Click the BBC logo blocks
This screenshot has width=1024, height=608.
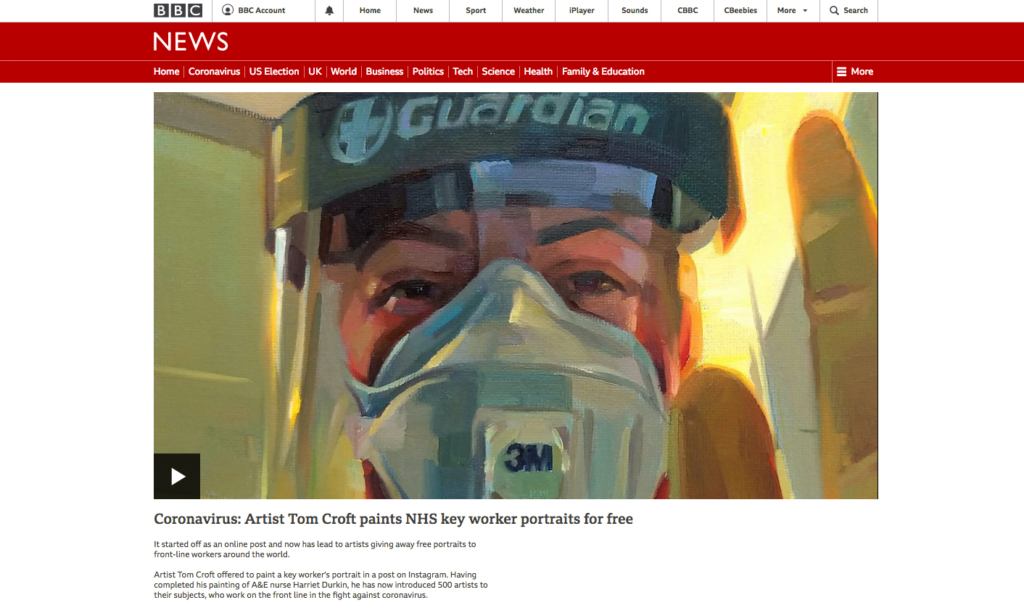(x=178, y=10)
